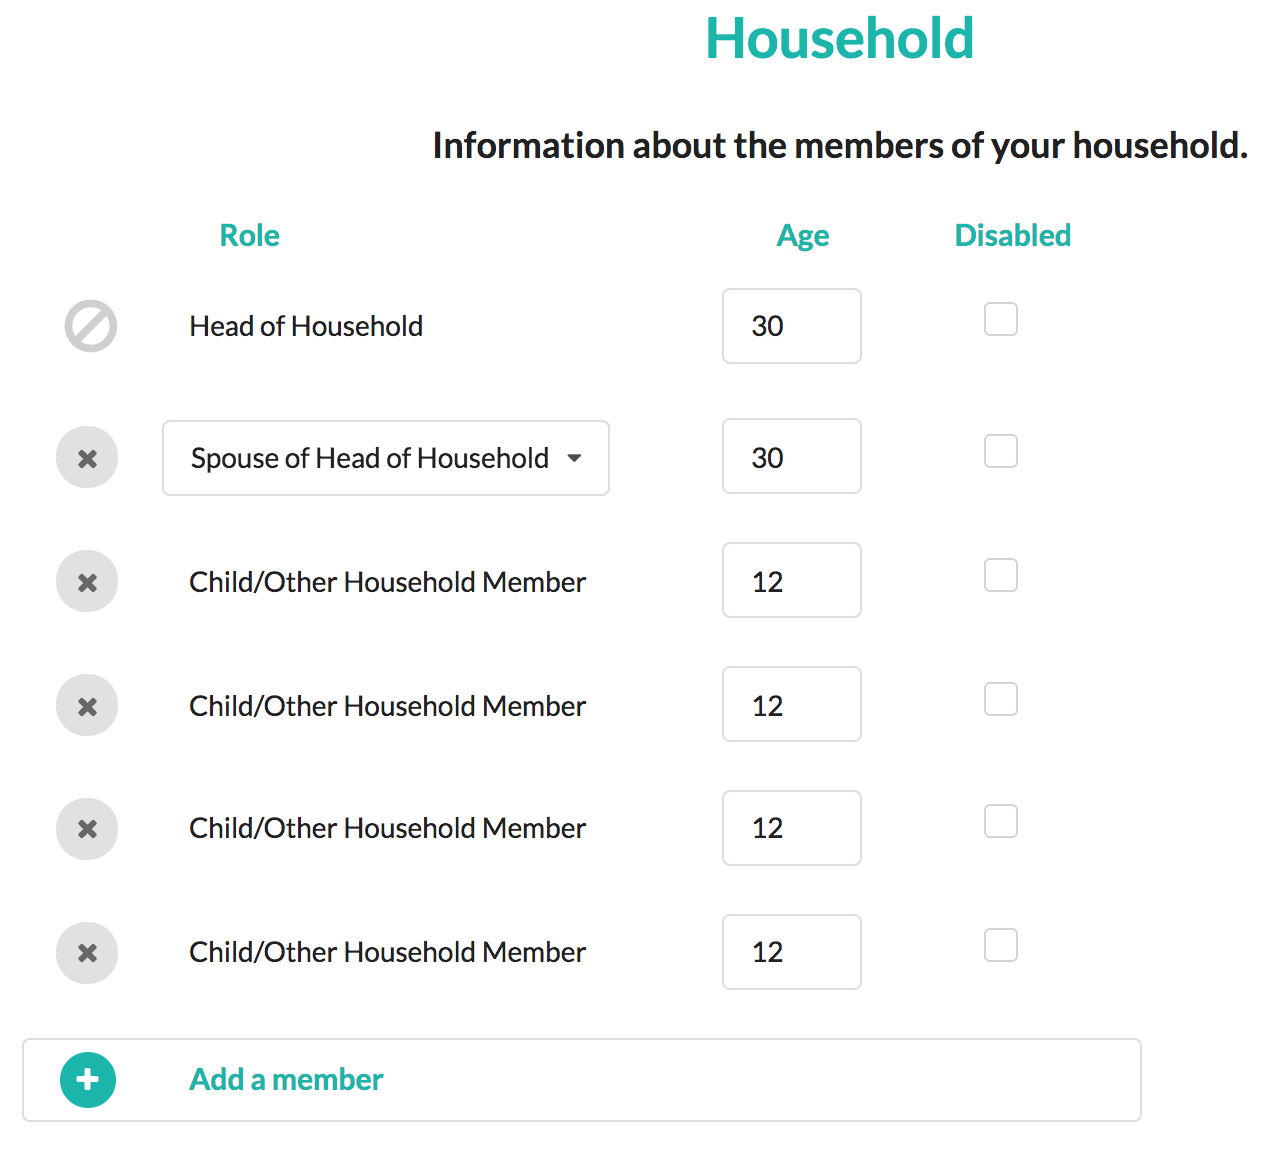Remove the second Child/Other Household Member

pyautogui.click(x=87, y=706)
